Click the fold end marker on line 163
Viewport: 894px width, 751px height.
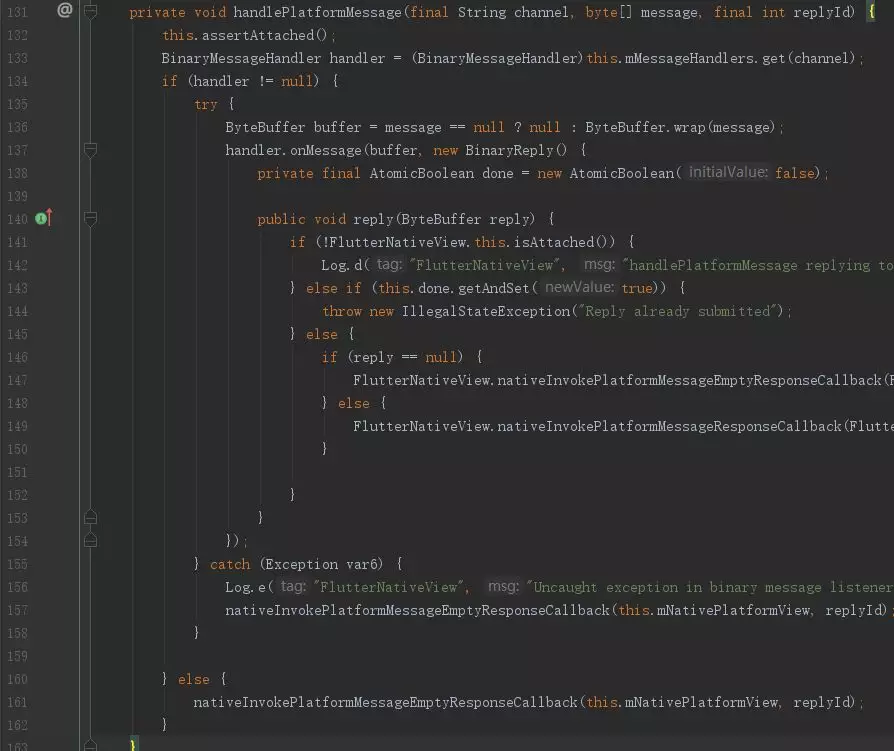90,745
